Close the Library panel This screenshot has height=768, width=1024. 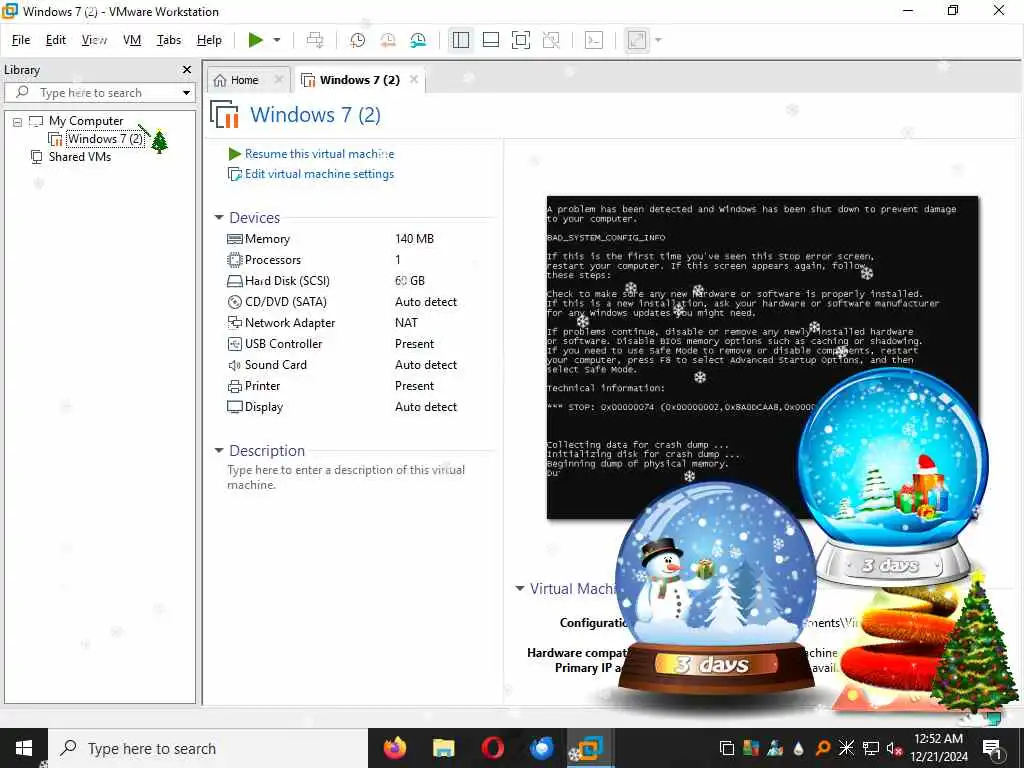(x=187, y=69)
